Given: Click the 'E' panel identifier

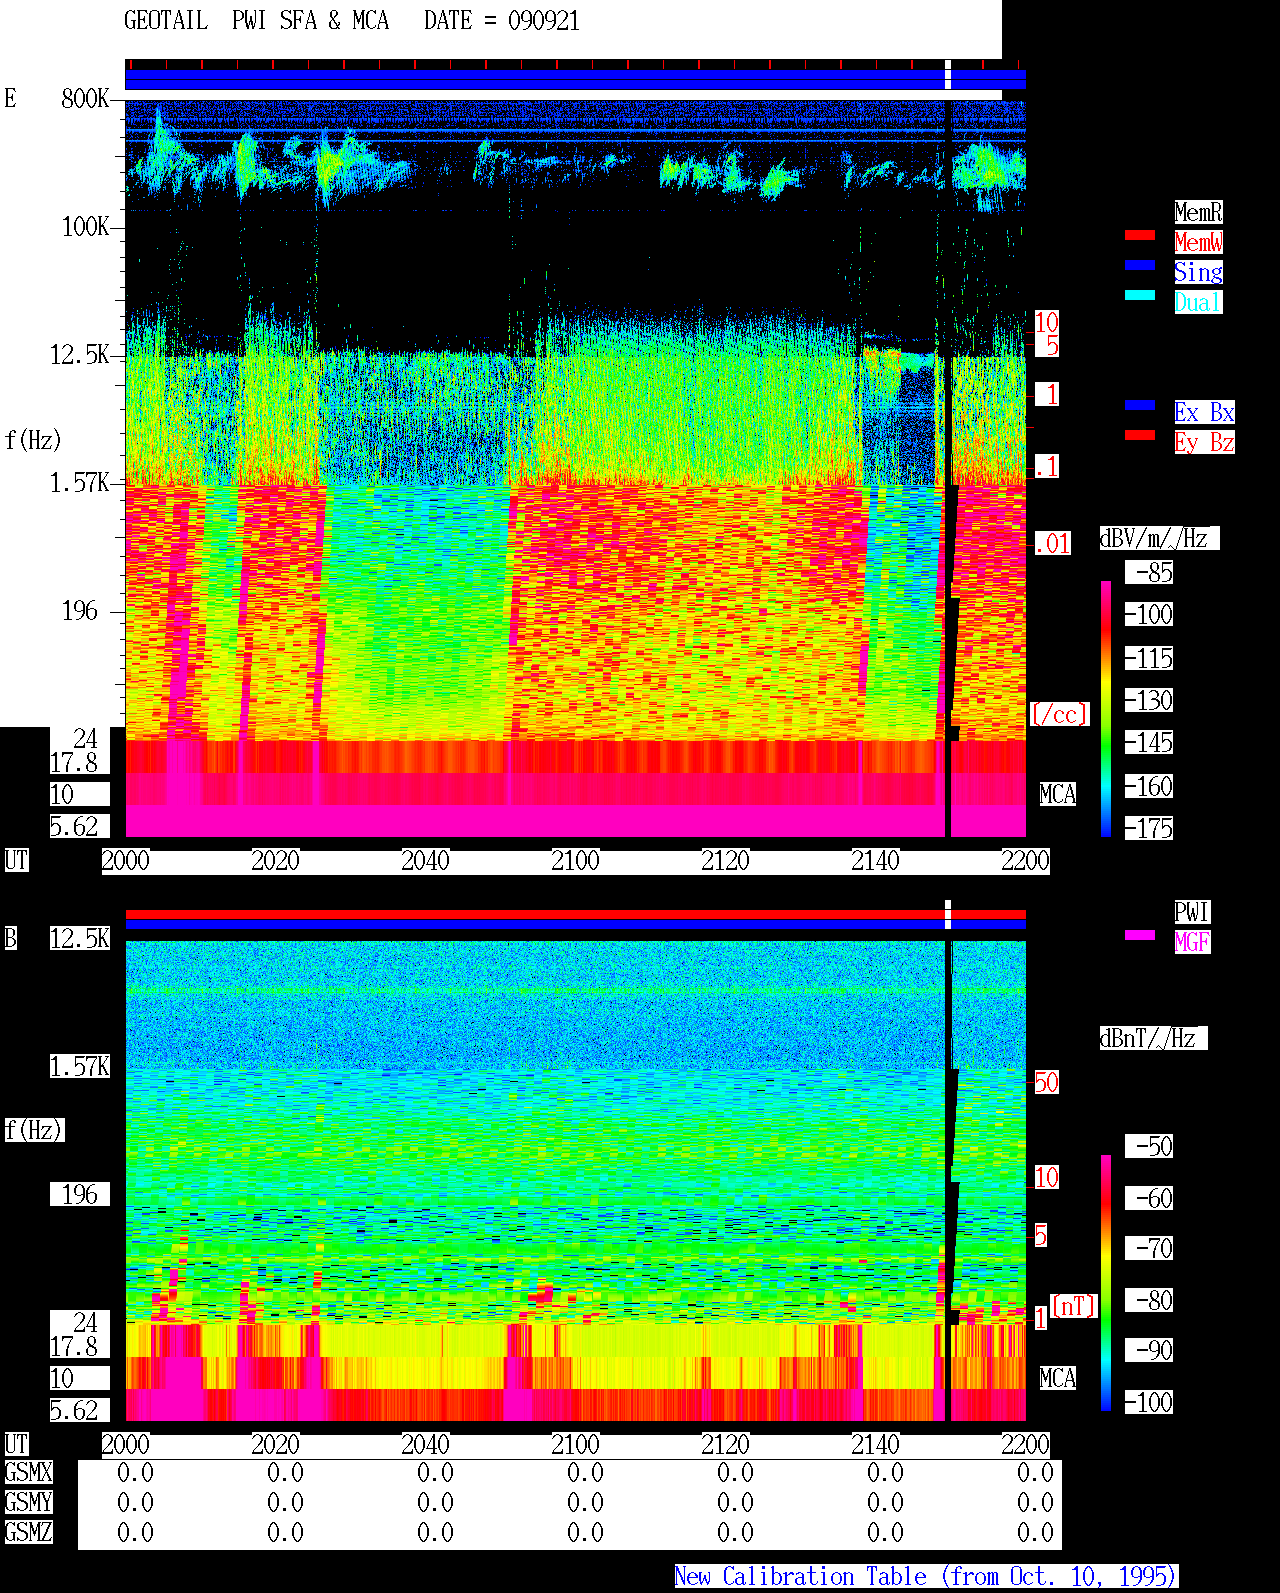Looking at the screenshot, I should click(x=10, y=98).
